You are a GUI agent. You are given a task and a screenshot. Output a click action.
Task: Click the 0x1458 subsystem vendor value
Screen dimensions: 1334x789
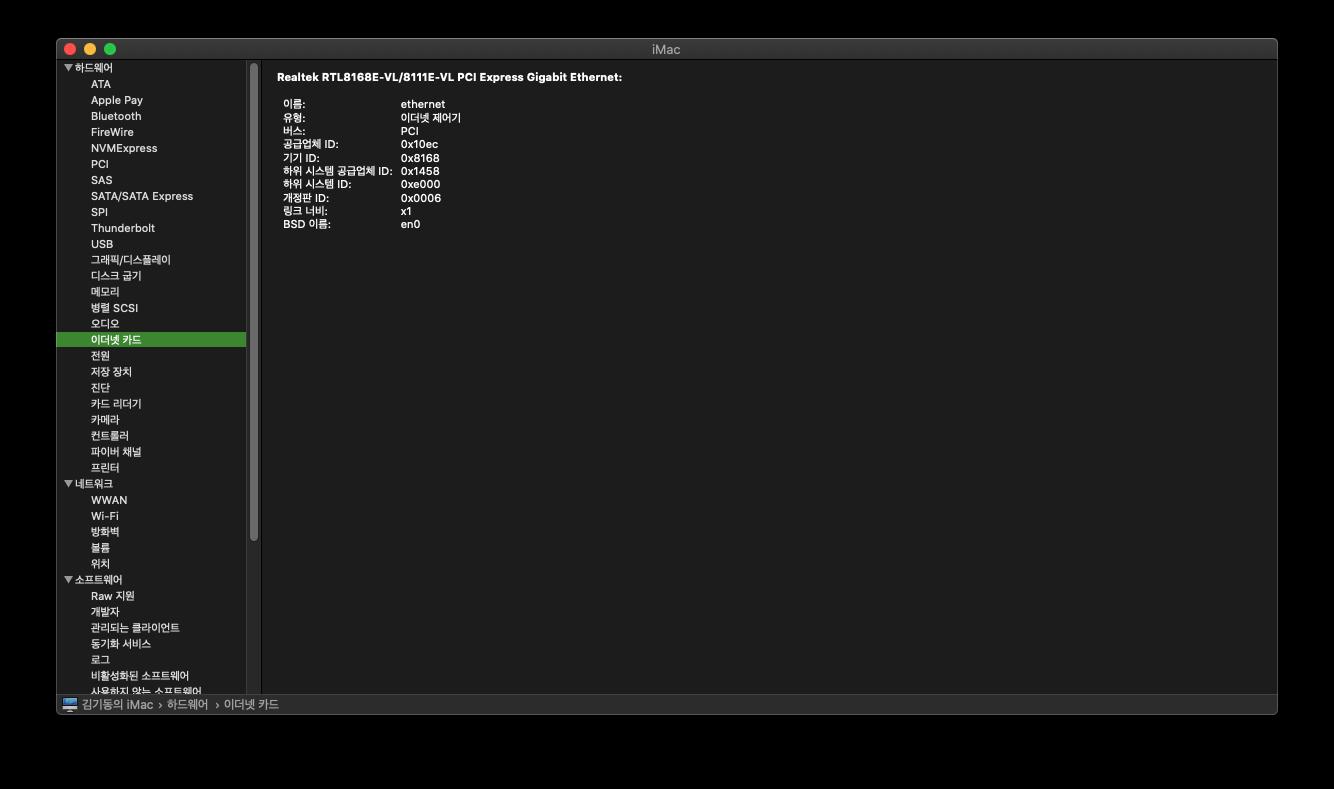pos(420,171)
